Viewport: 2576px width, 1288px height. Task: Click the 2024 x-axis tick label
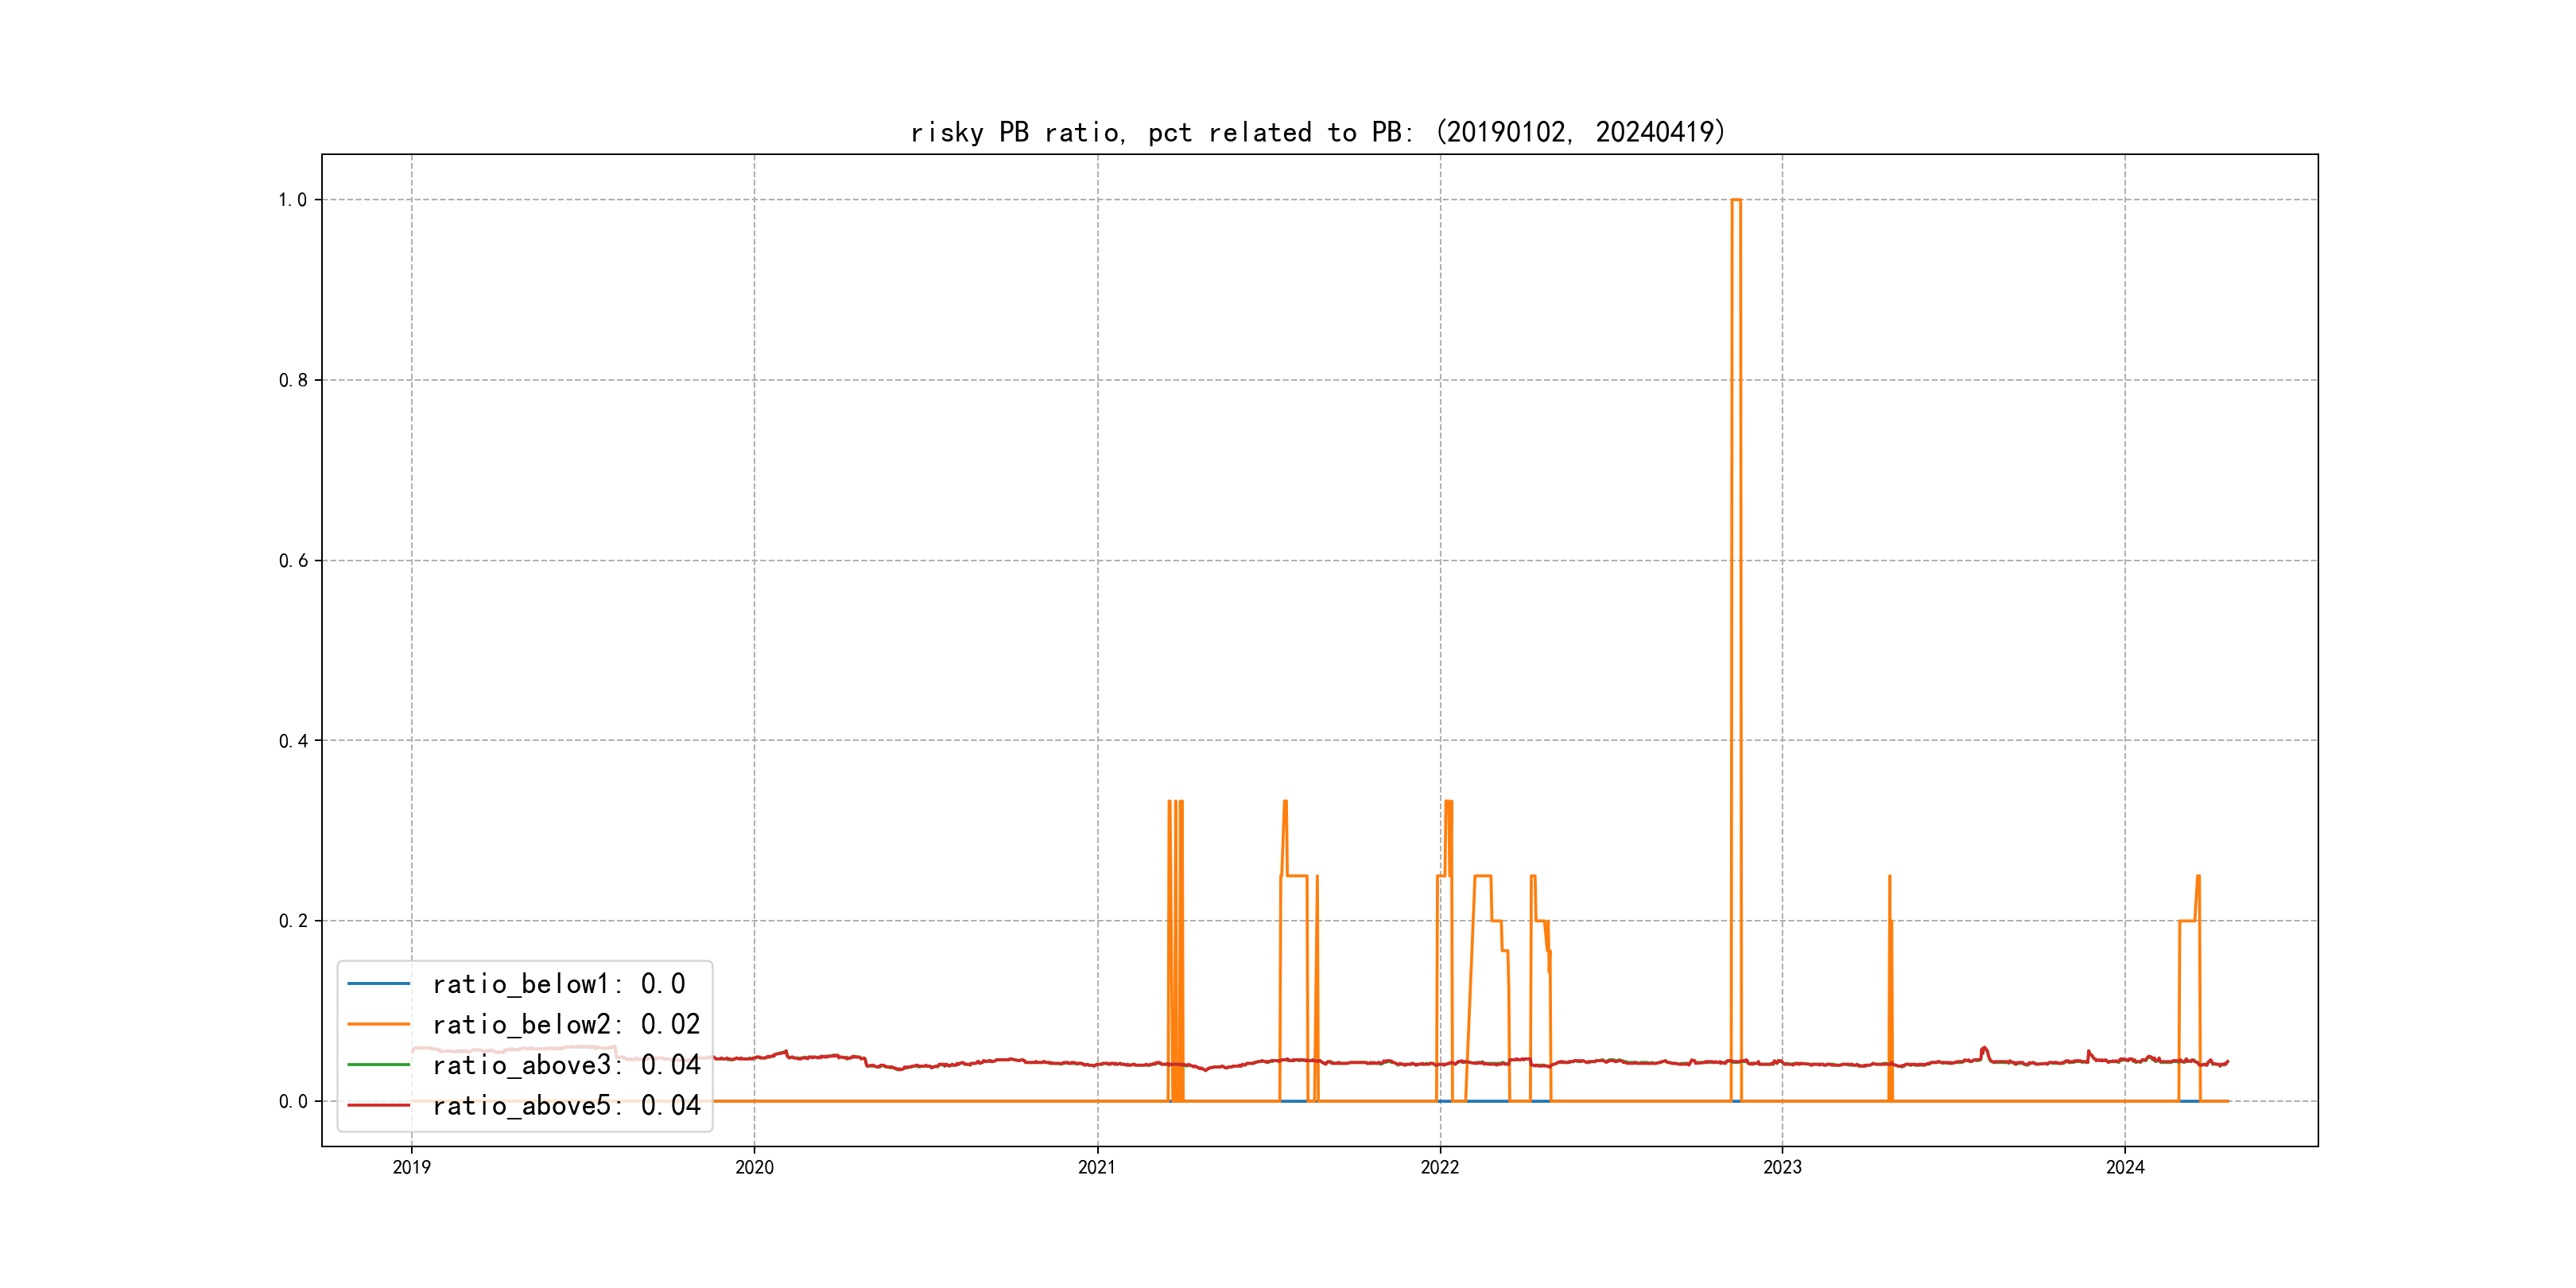tap(2125, 1167)
